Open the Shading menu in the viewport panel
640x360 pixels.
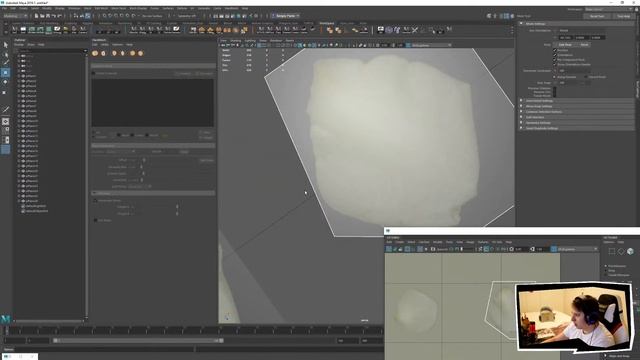click(236, 40)
